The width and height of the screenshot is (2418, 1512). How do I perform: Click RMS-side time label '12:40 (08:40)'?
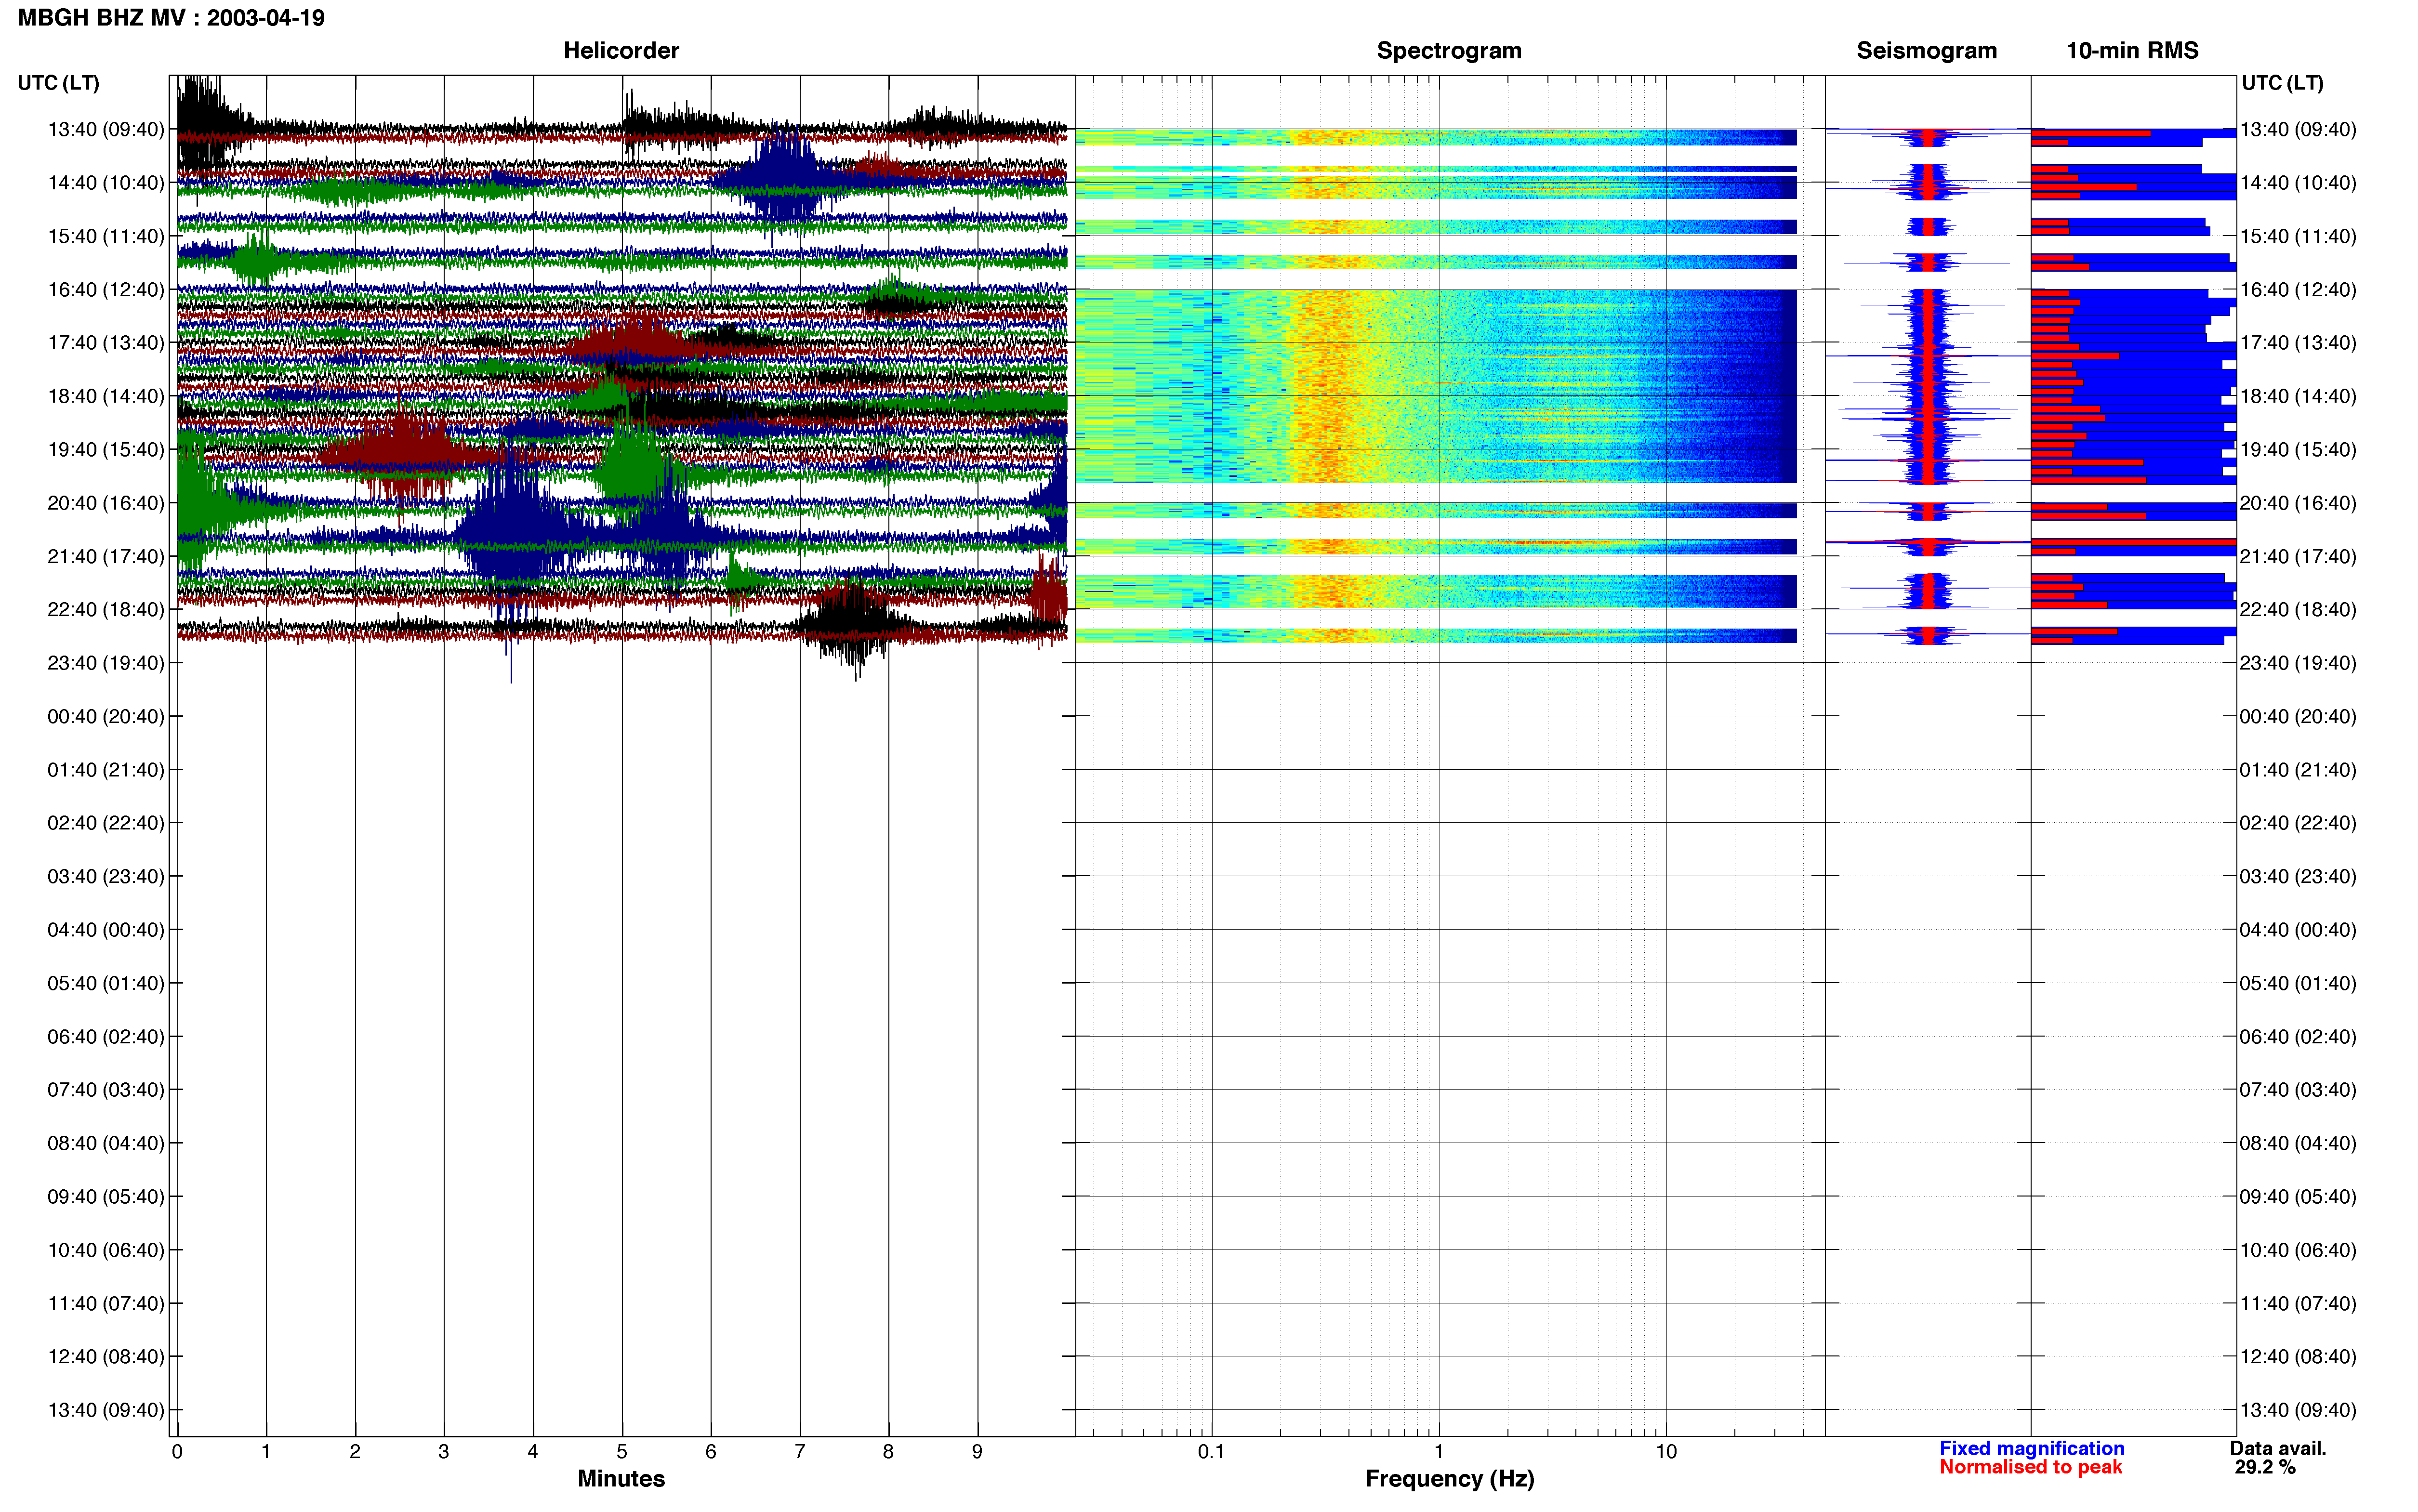click(x=2298, y=1357)
